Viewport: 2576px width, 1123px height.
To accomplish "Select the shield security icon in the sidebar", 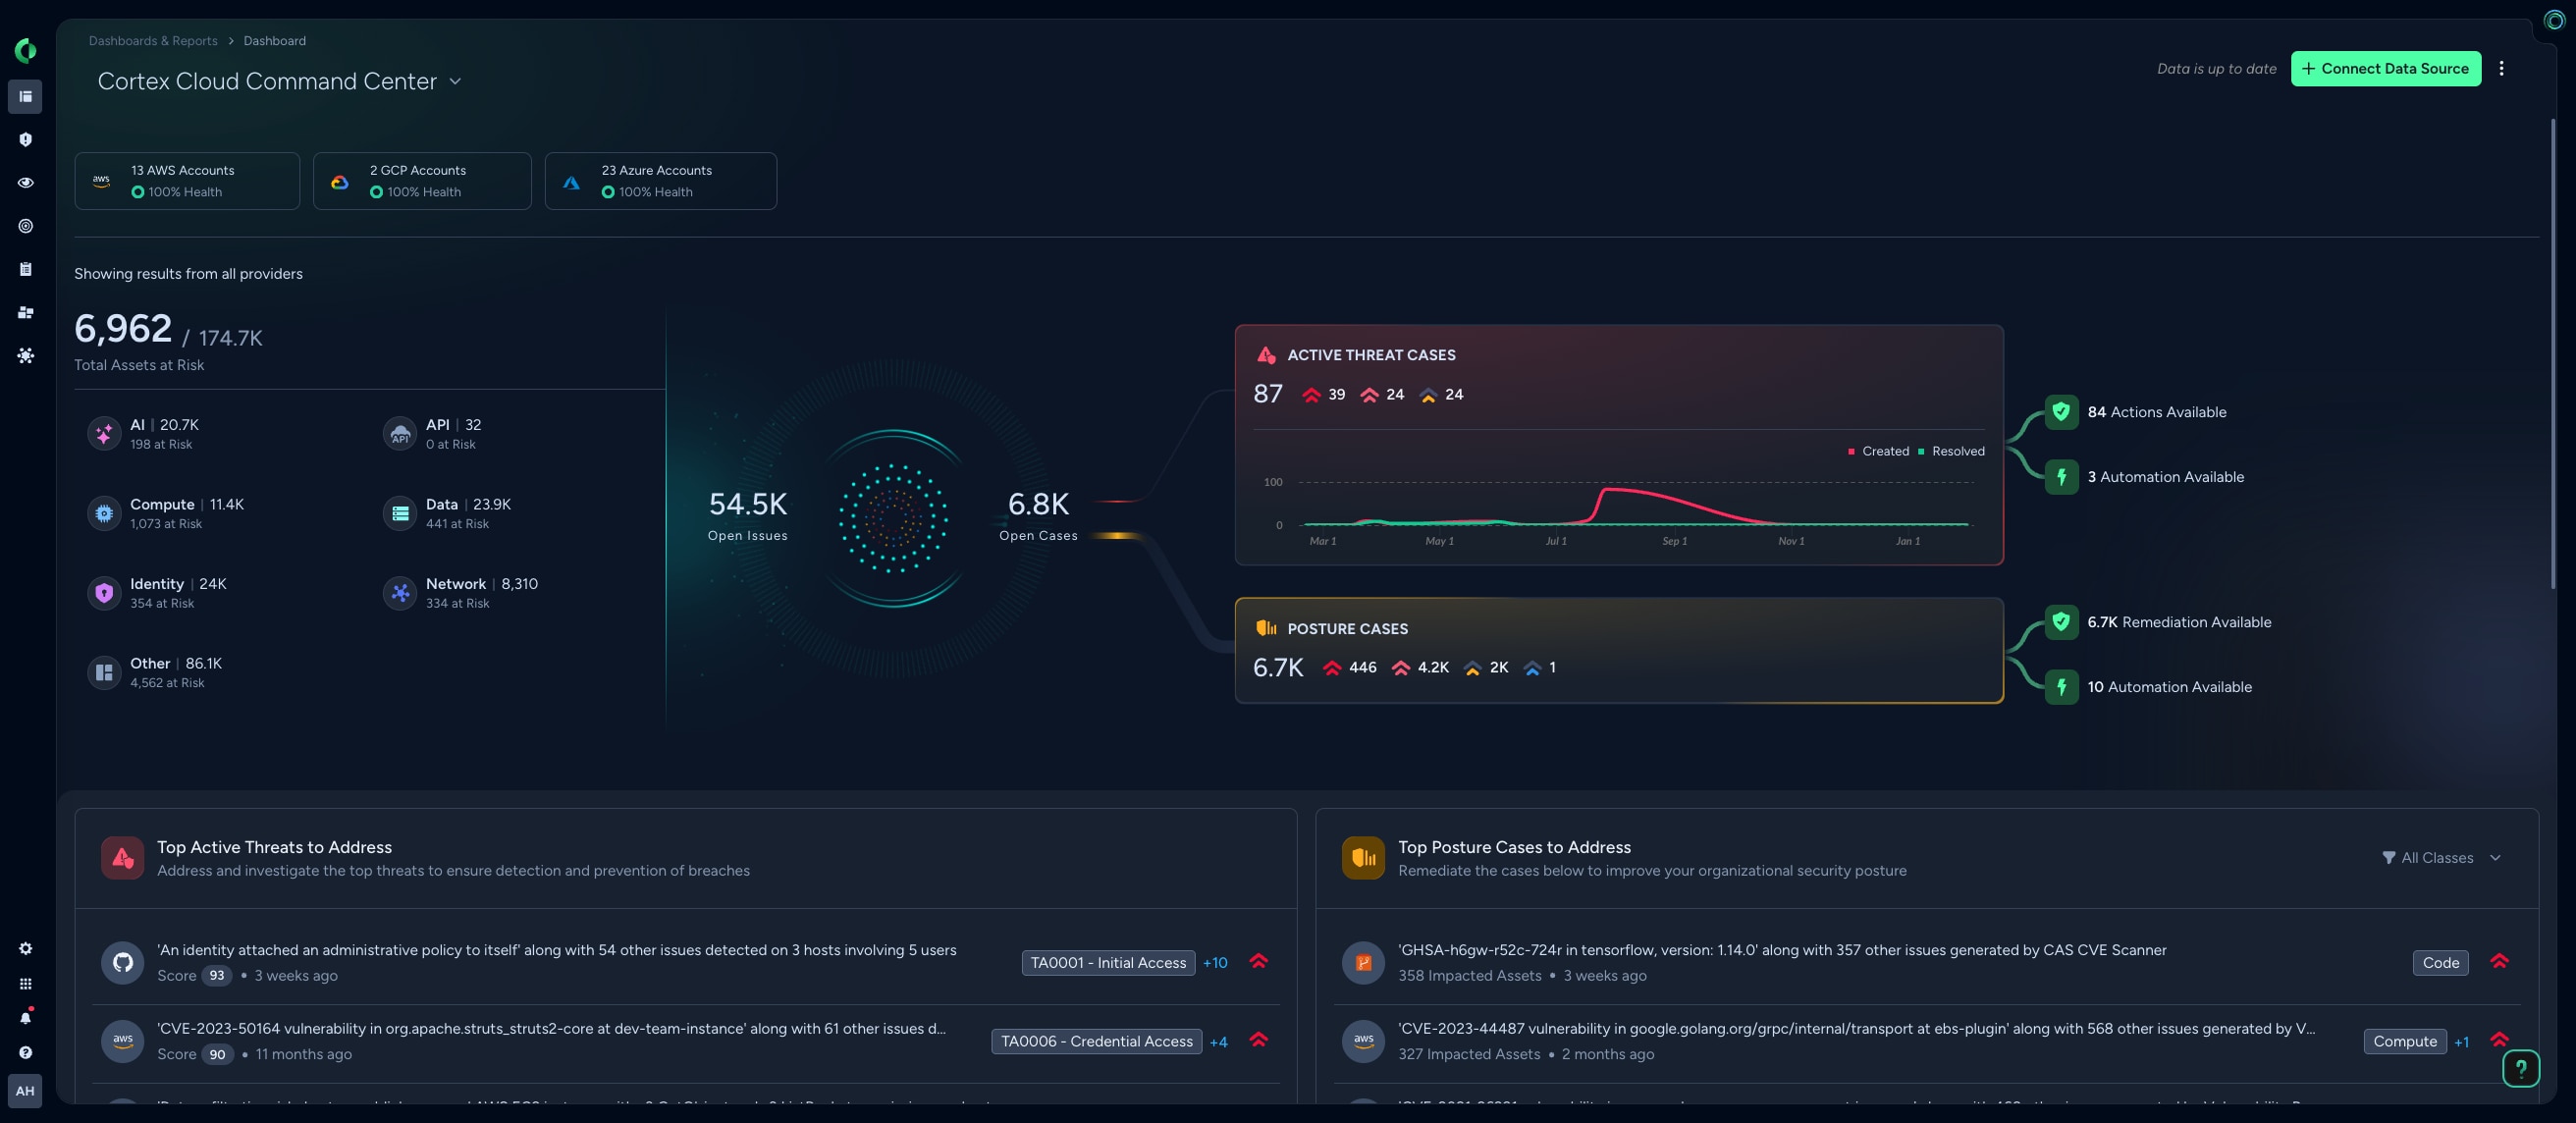I will (25, 139).
